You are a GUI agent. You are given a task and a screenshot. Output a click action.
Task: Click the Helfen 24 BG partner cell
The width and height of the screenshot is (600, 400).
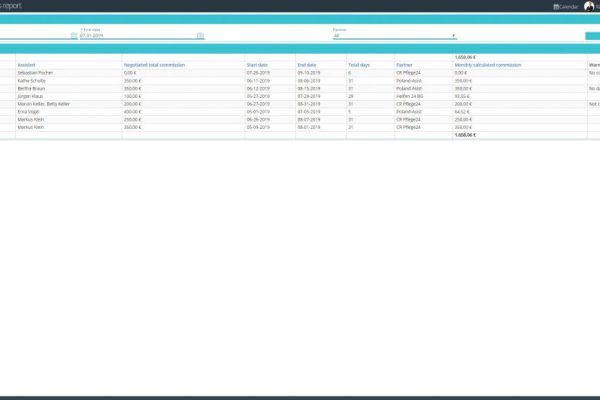tap(410, 96)
